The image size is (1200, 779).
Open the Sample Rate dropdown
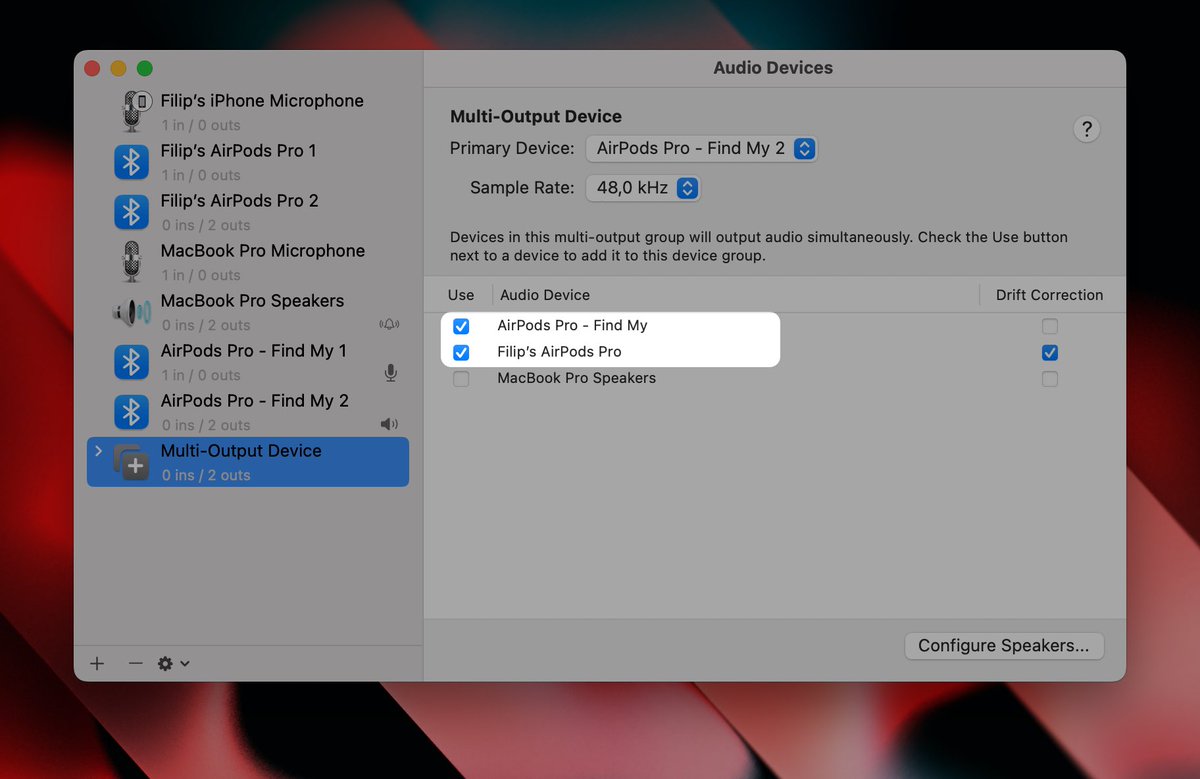642,188
